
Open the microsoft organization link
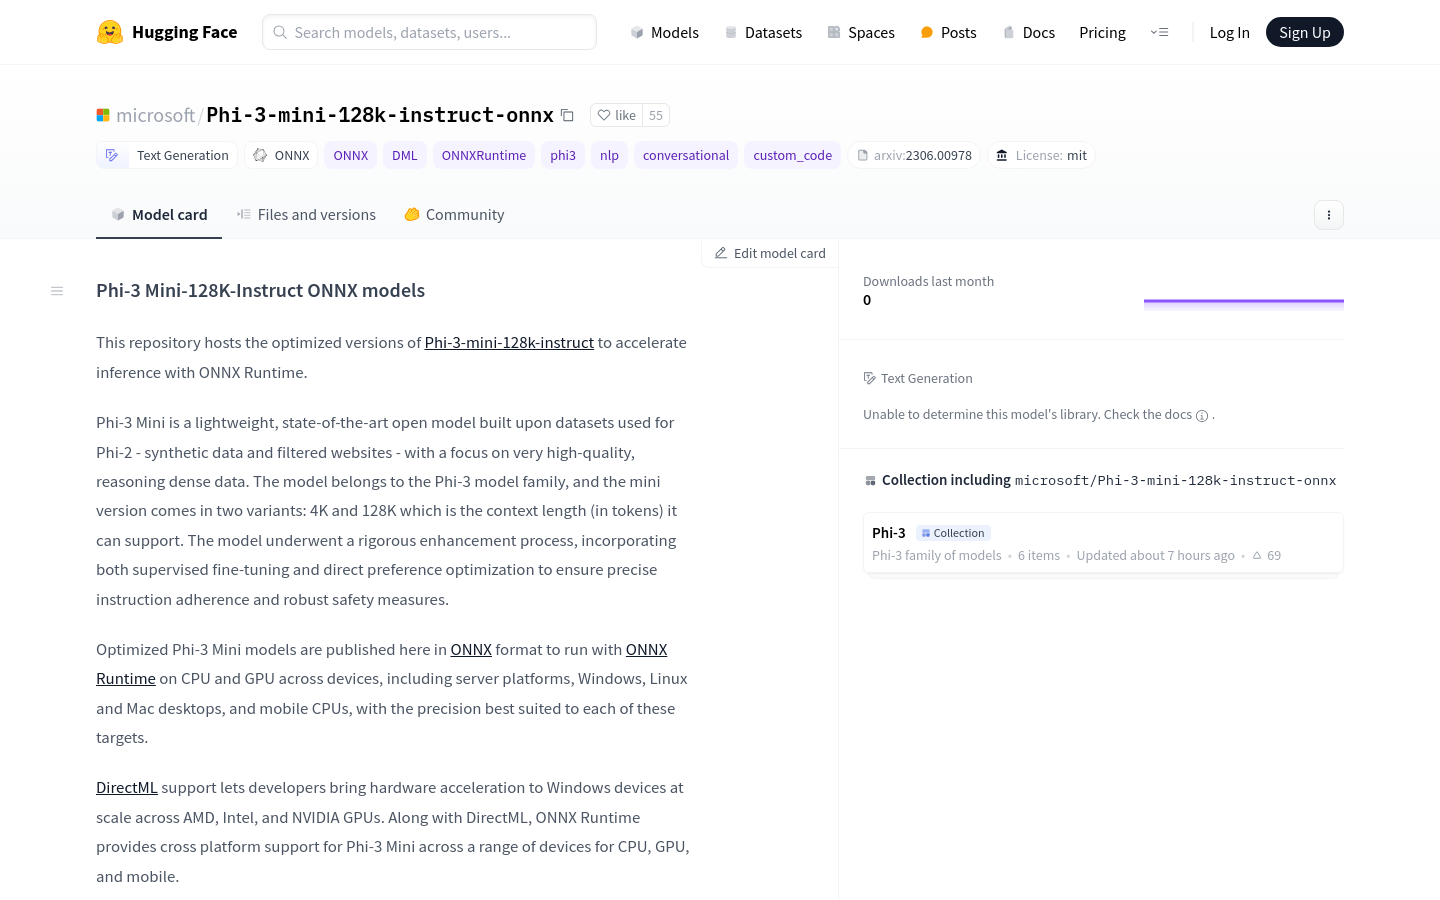[155, 115]
